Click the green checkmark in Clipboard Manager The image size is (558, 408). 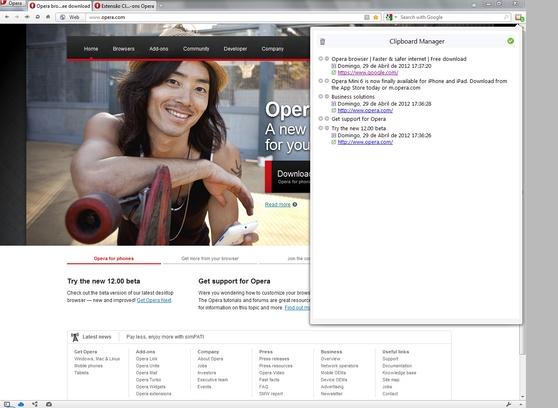pos(511,41)
